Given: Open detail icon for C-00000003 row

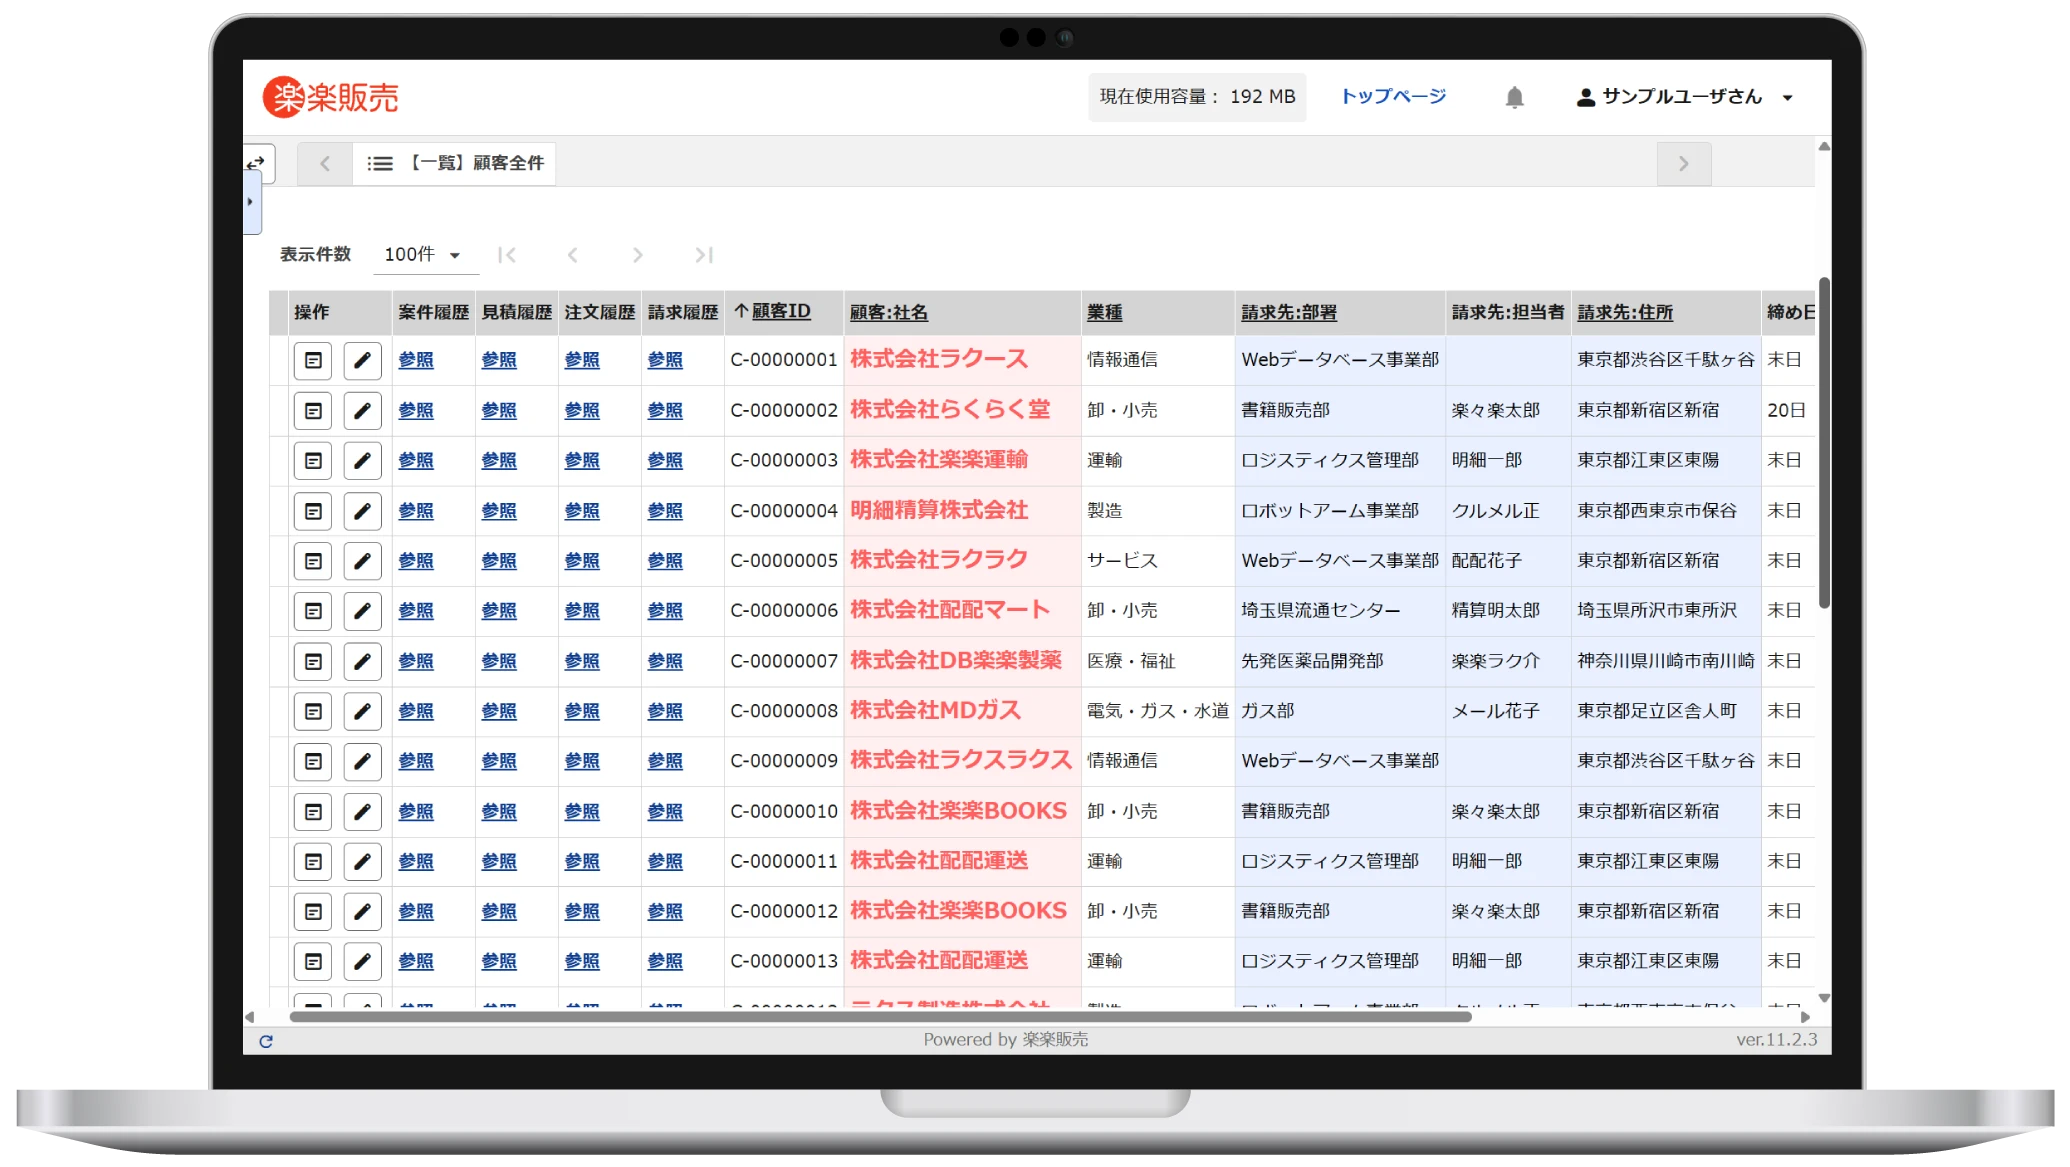Looking at the screenshot, I should [x=313, y=460].
